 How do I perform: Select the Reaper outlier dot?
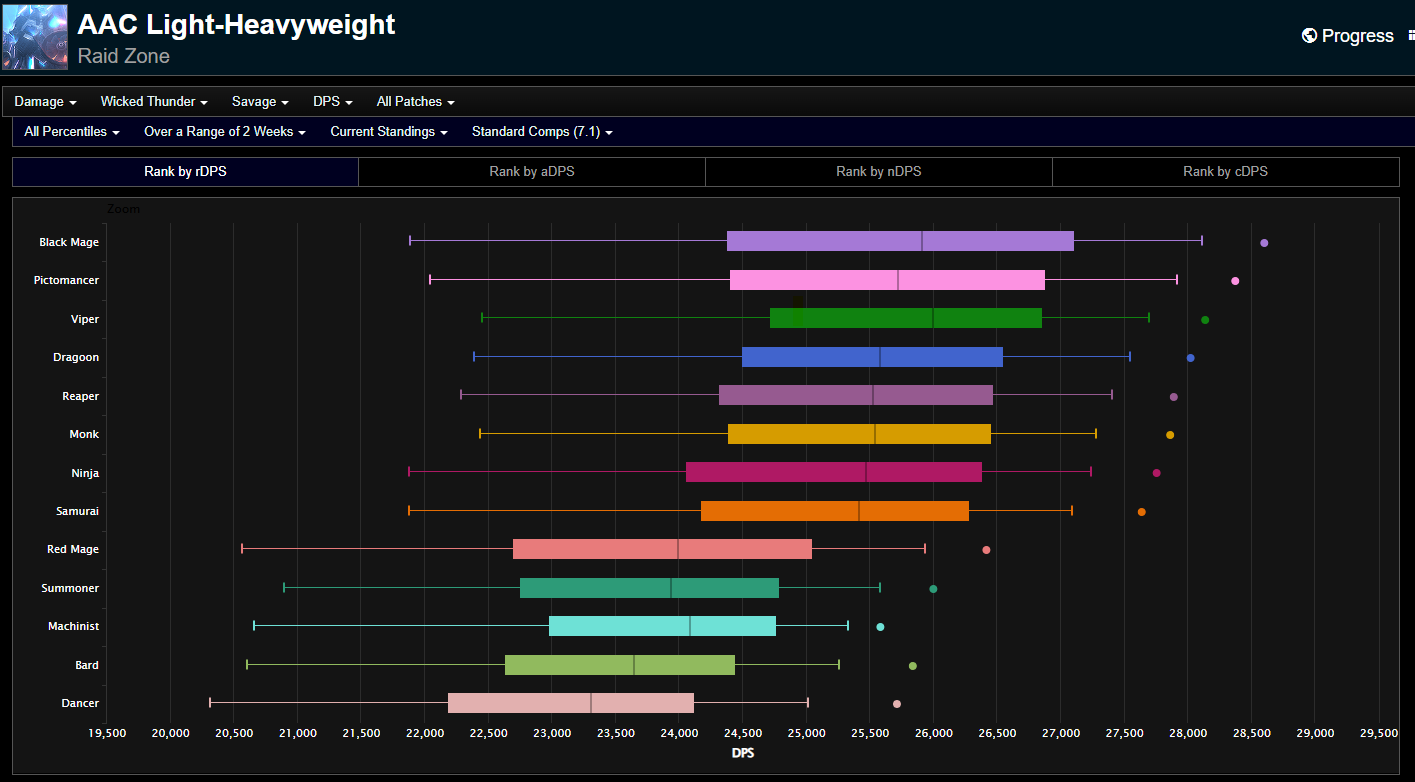click(x=1174, y=397)
